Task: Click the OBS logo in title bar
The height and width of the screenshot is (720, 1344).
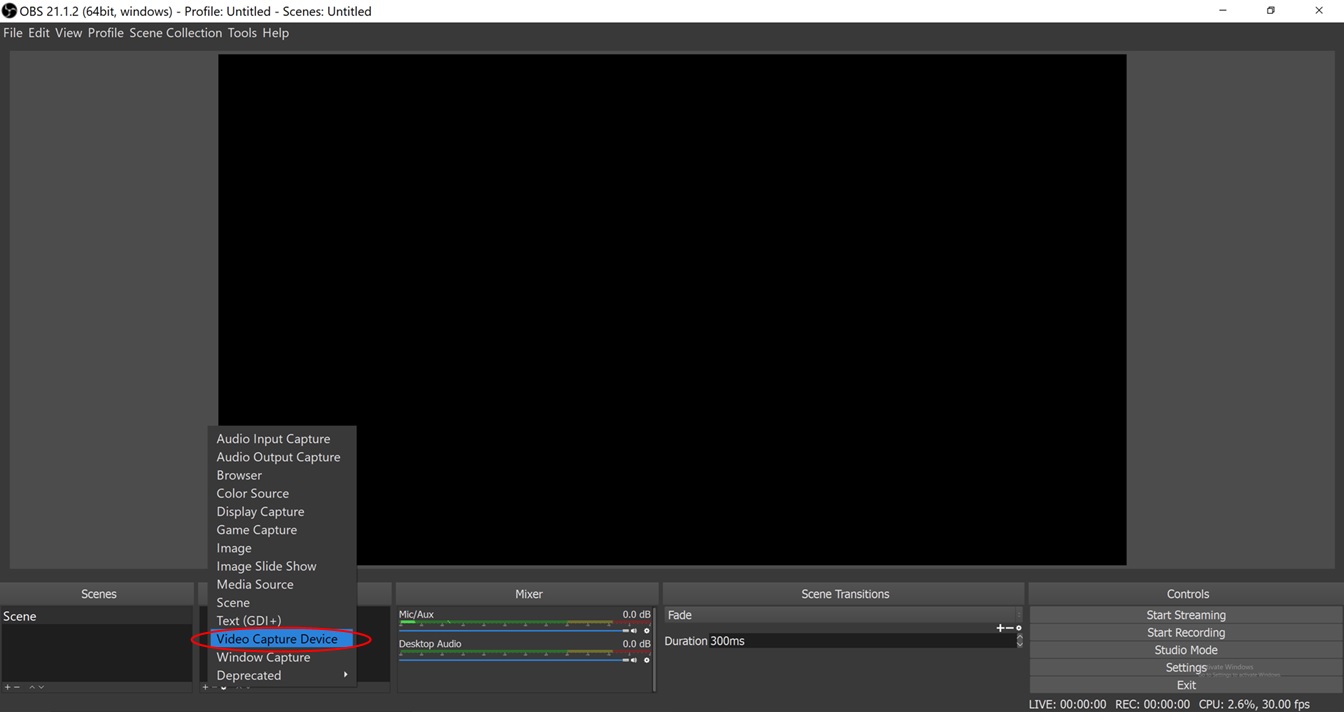Action: point(9,11)
